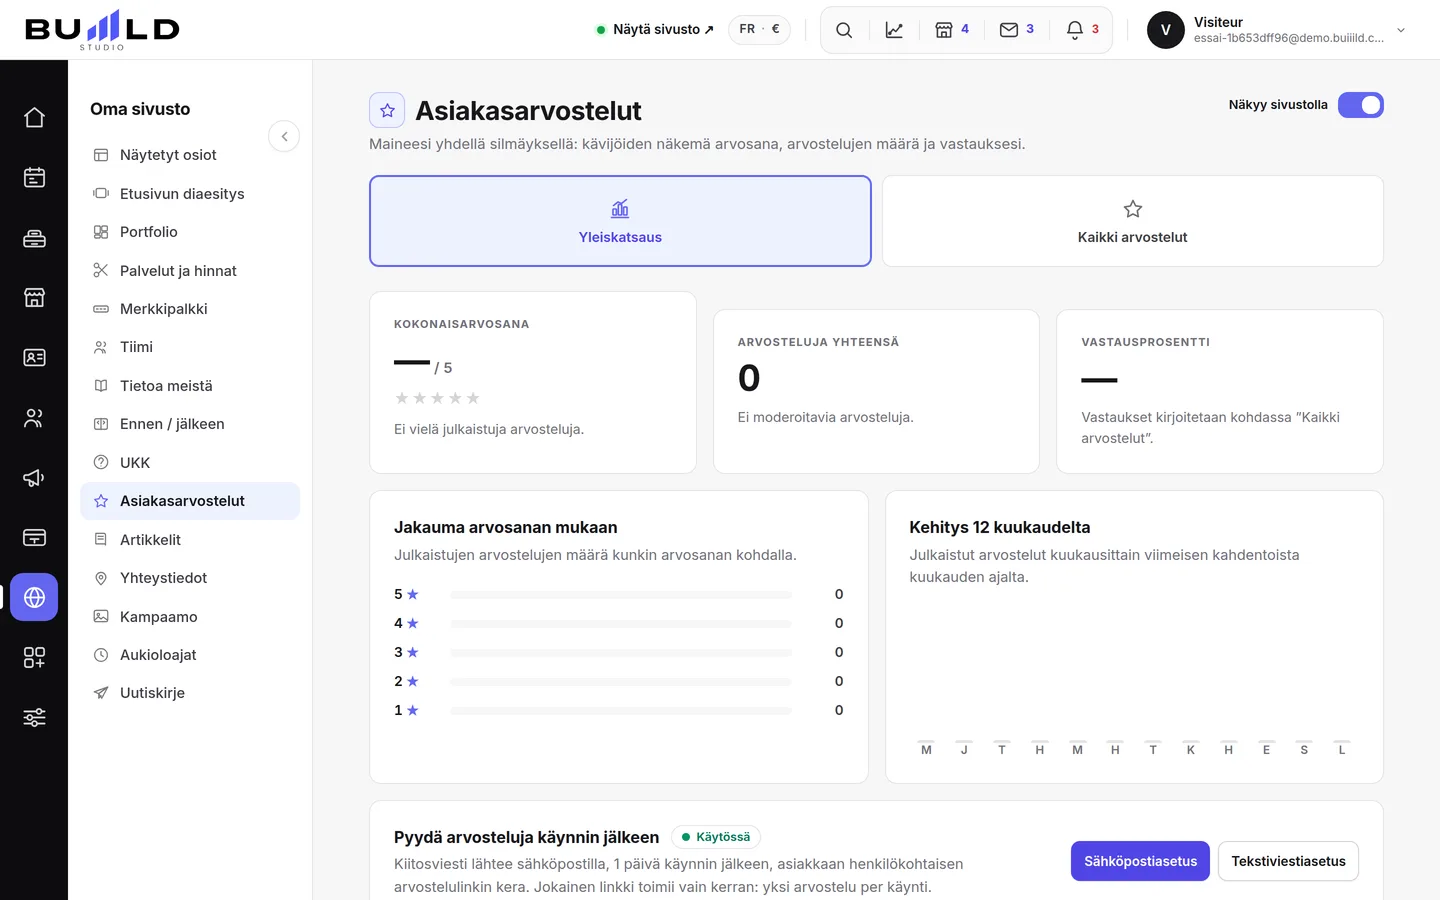Click the megaphone marketing icon

coord(34,477)
